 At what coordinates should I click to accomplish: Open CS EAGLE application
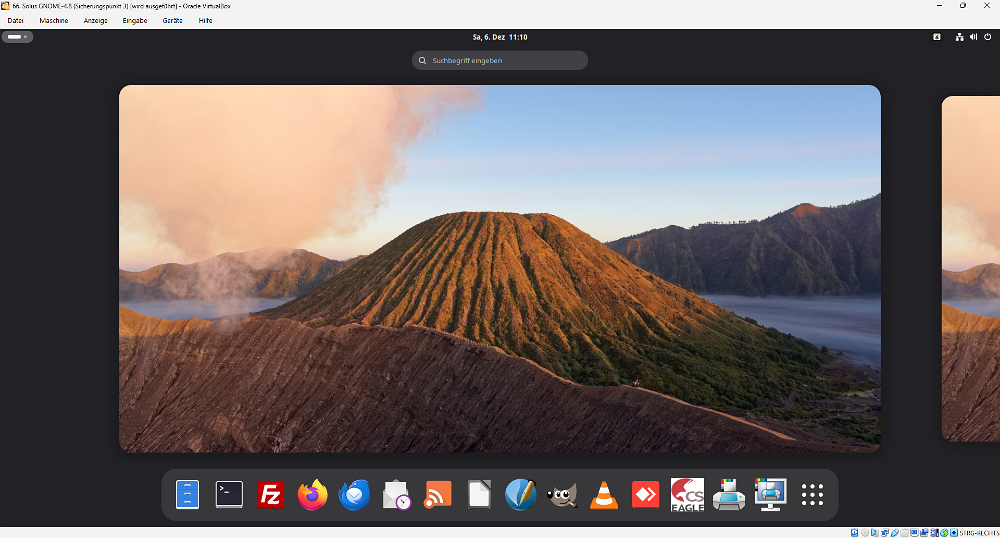[687, 494]
